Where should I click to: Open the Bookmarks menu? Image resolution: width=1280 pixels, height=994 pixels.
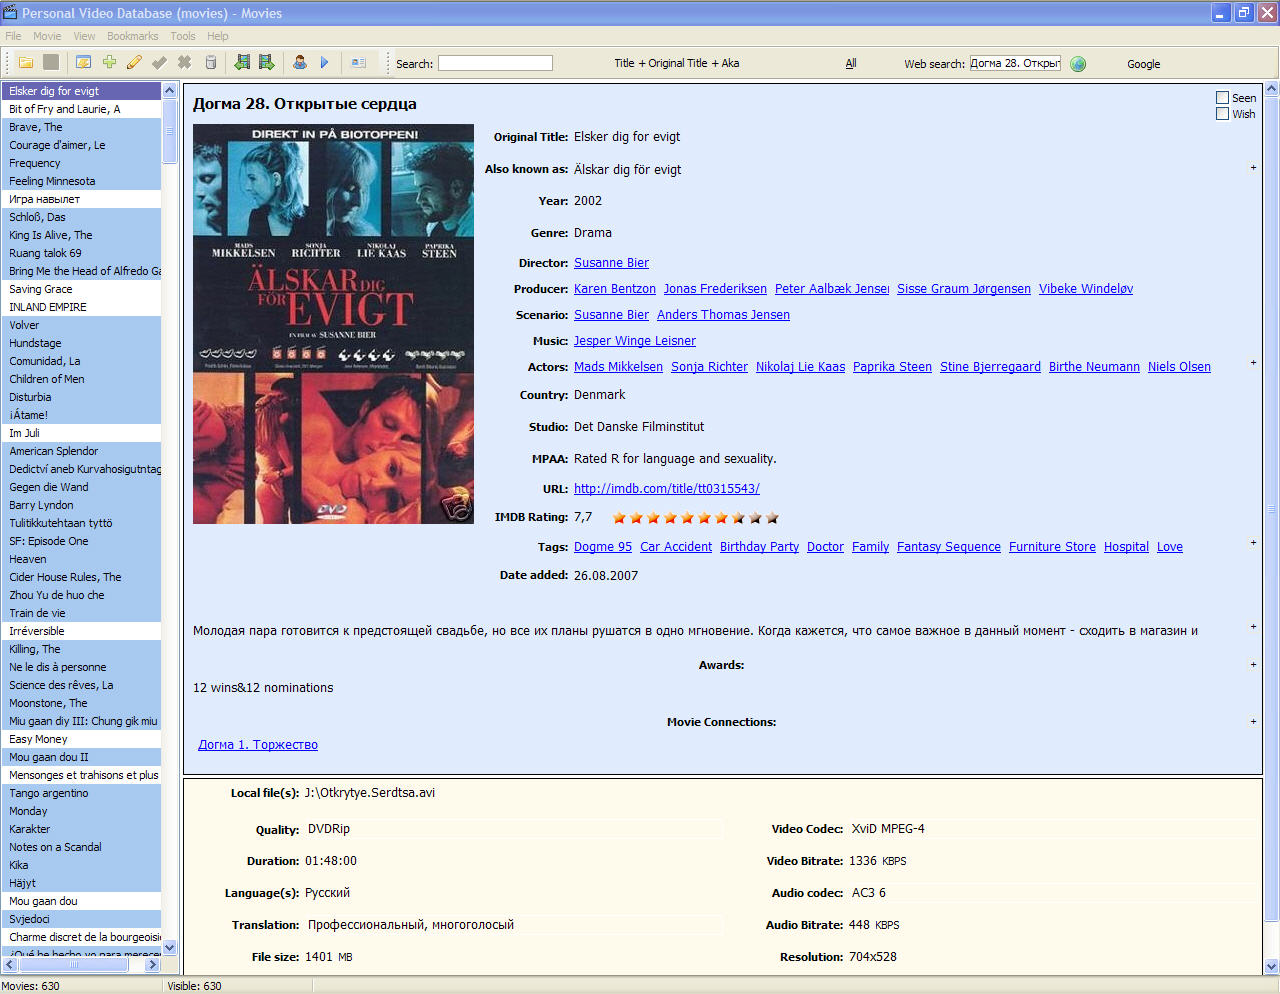pos(132,36)
